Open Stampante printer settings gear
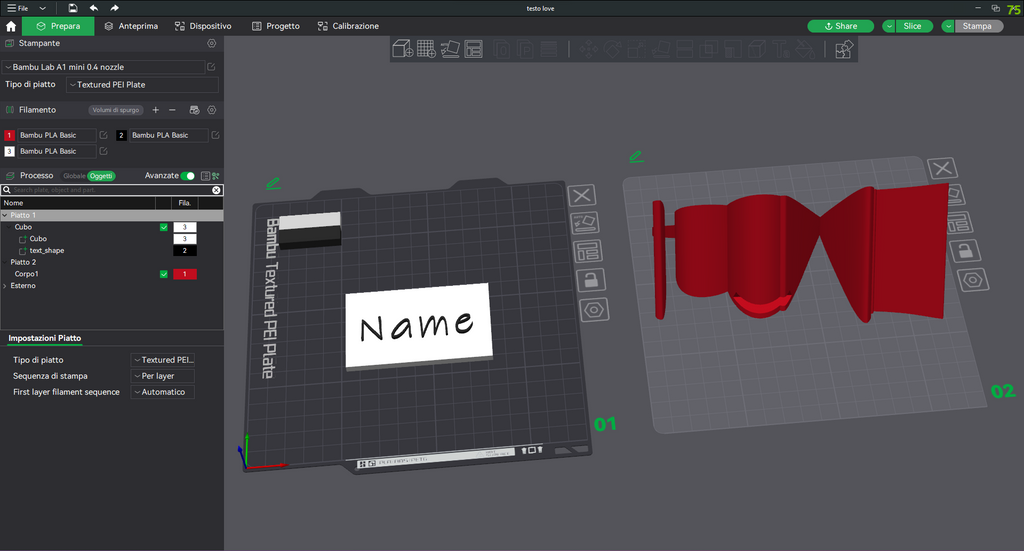The image size is (1024, 551). [x=212, y=43]
